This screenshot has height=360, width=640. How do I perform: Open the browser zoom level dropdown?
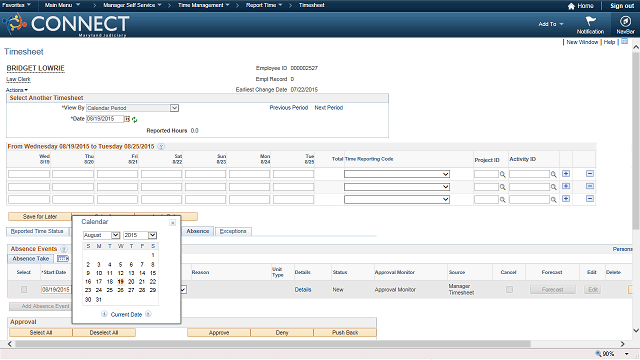tap(627, 354)
